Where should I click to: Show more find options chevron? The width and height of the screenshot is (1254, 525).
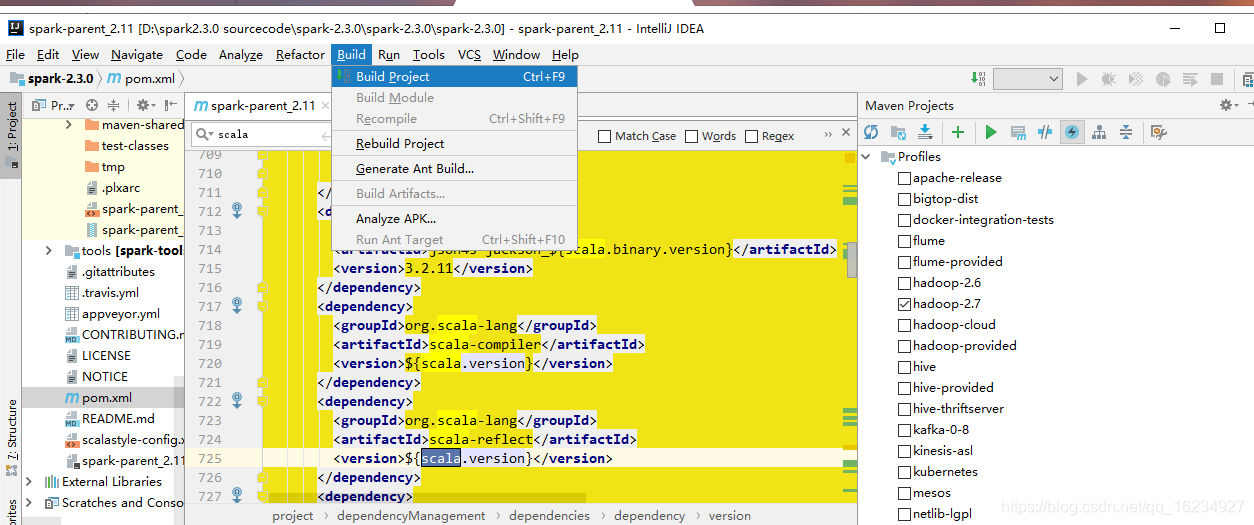pos(828,135)
